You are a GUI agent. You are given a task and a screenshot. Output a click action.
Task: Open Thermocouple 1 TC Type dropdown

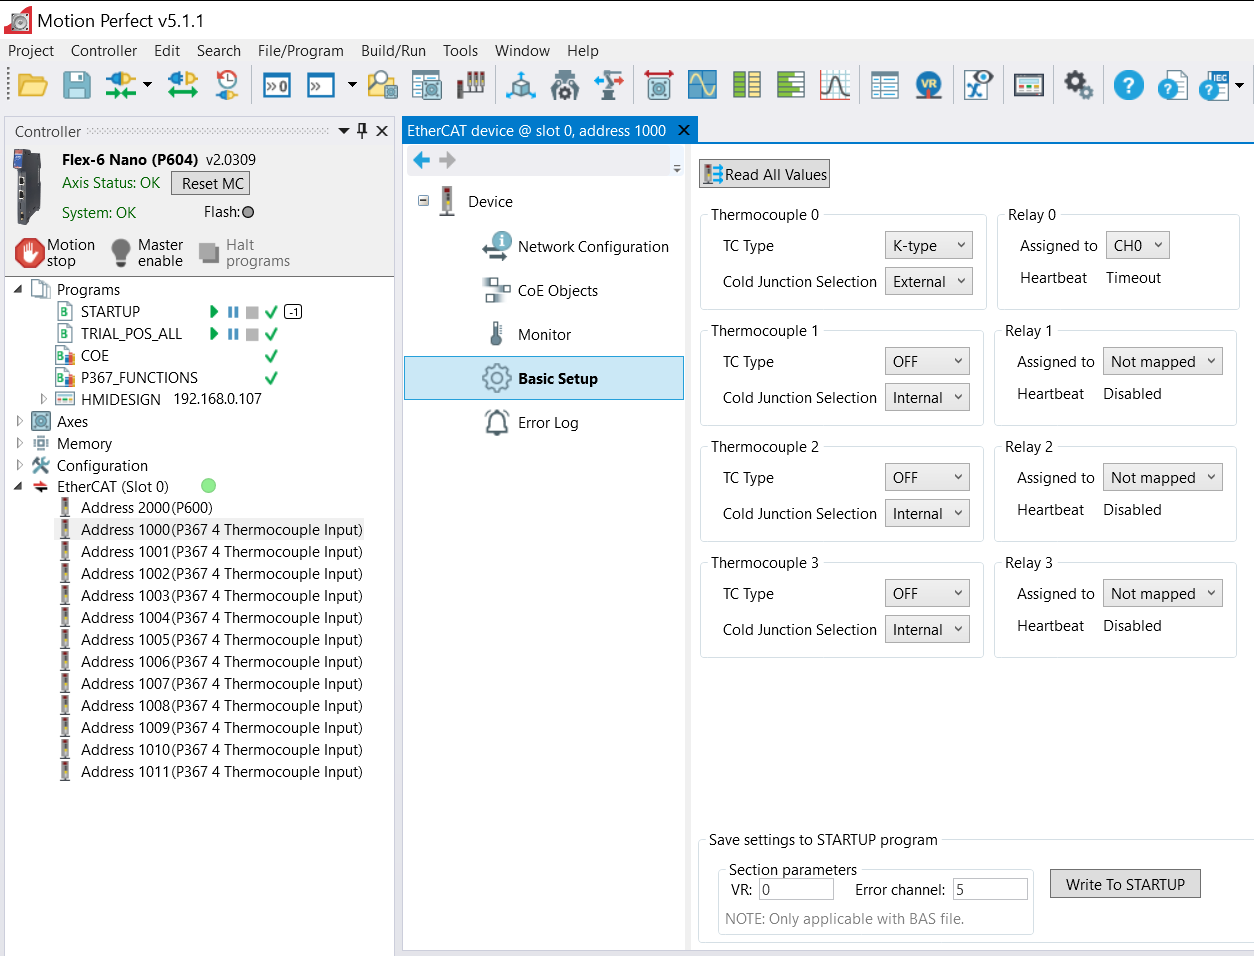[x=927, y=362]
